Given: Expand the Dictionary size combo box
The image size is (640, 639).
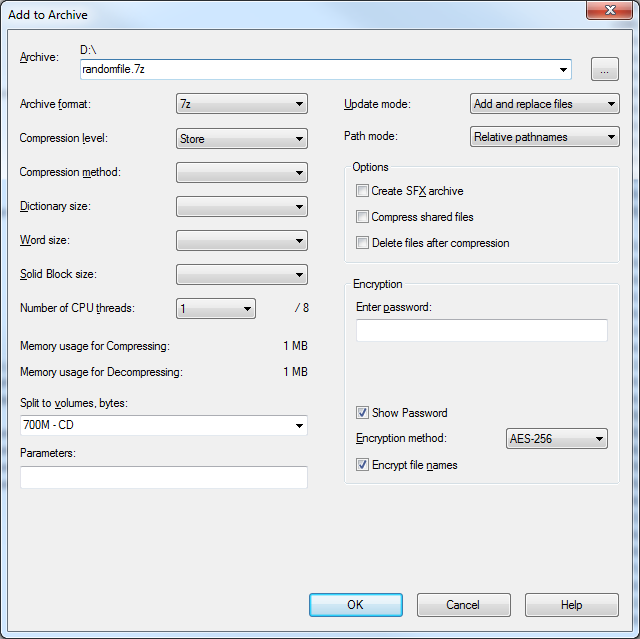Looking at the screenshot, I should click(242, 206).
